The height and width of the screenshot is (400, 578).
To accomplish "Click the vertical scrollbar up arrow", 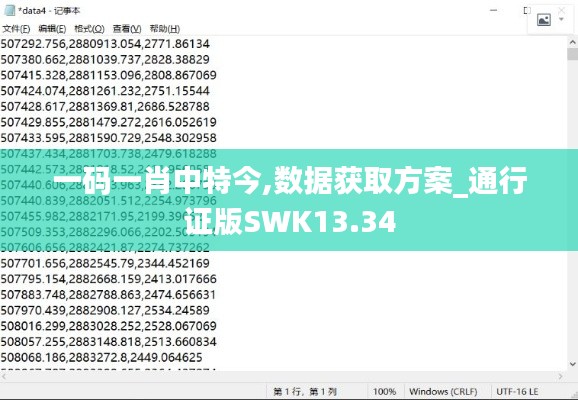I will (572, 42).
